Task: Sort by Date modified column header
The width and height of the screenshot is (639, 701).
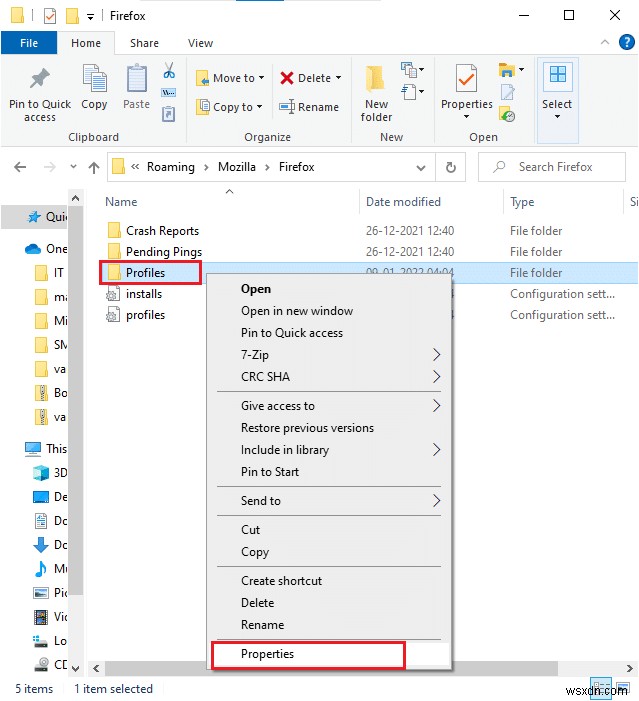Action: click(x=403, y=202)
